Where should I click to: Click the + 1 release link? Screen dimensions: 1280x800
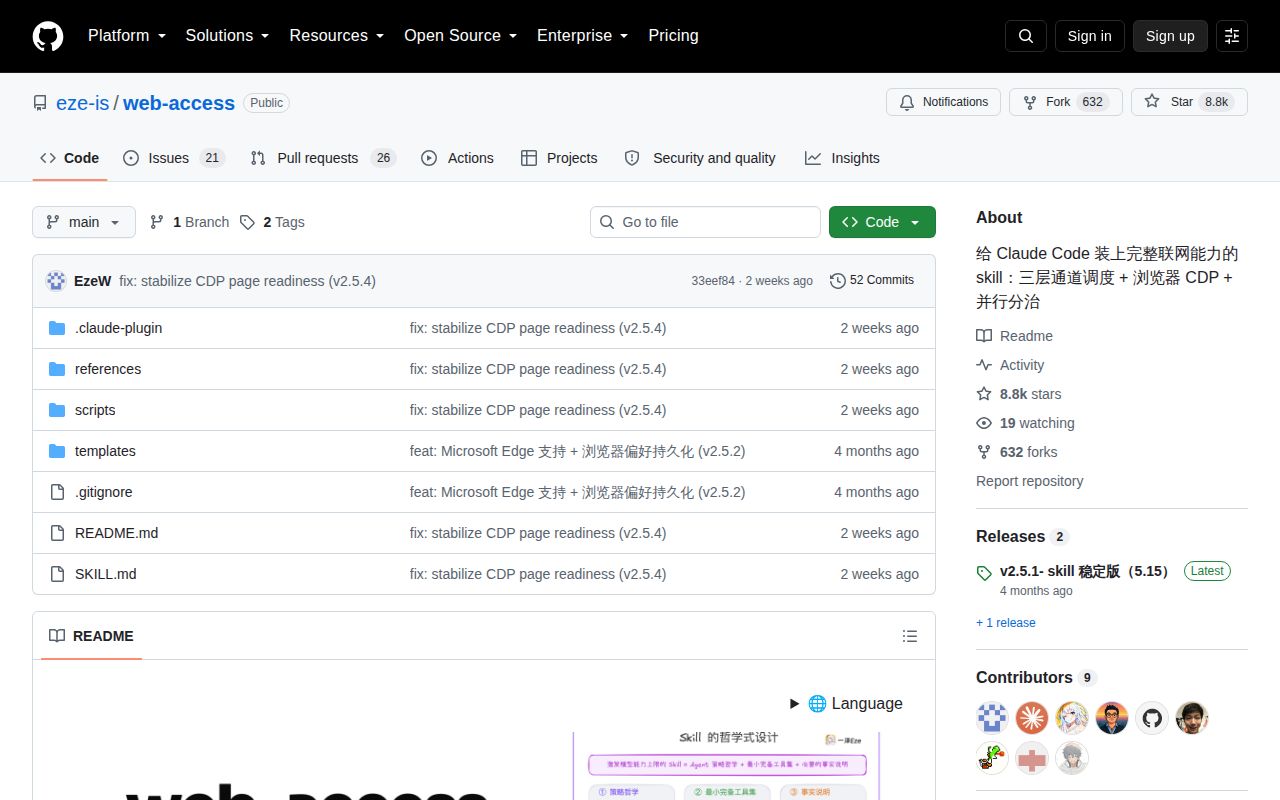point(1006,622)
